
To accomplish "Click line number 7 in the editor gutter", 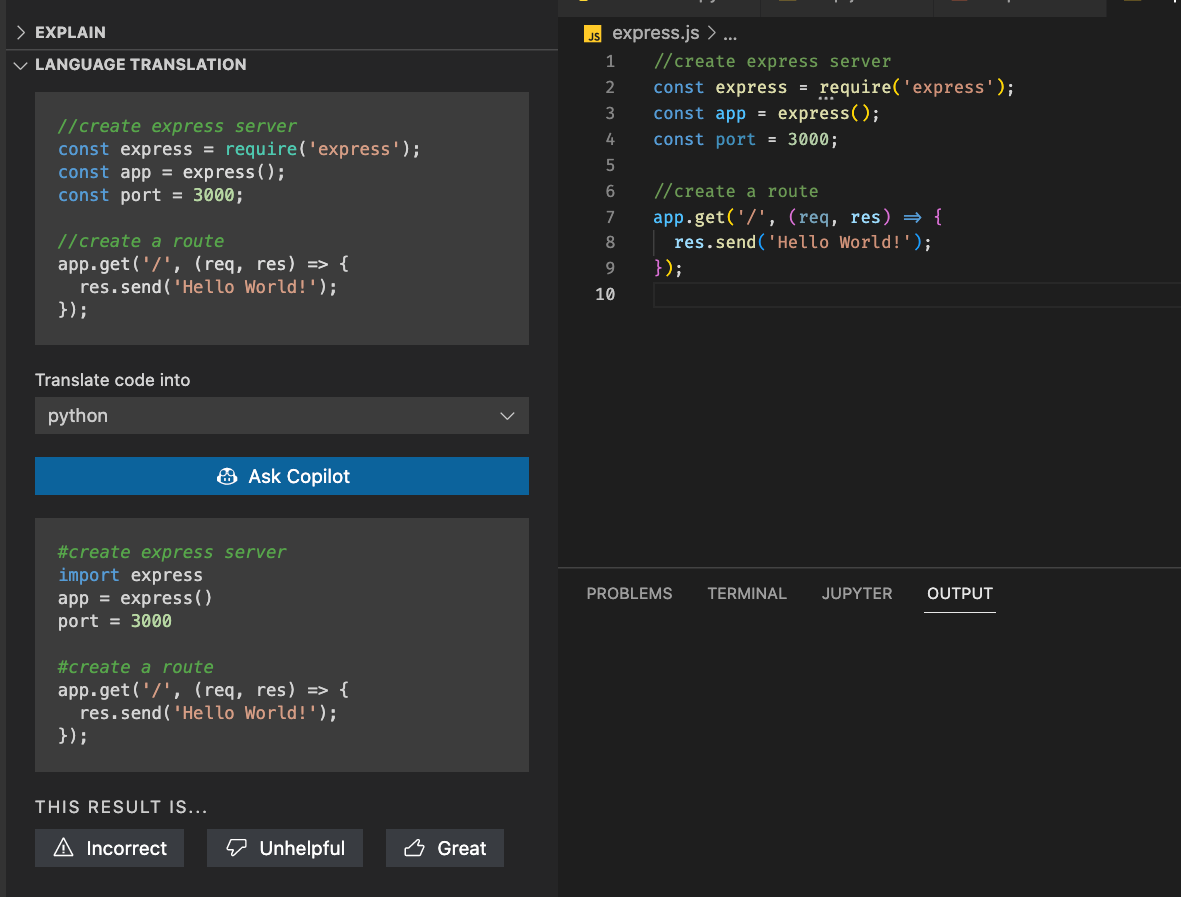I will [609, 218].
